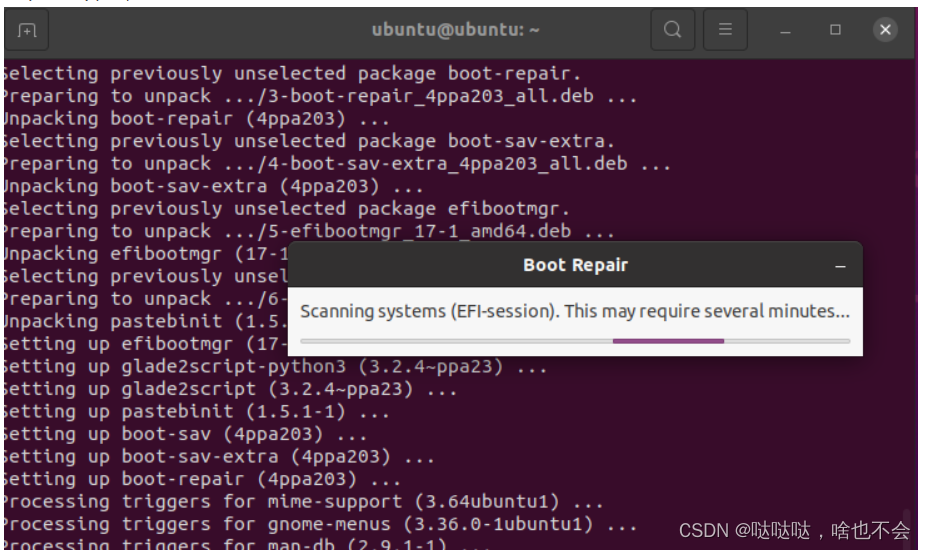Minimize the terminal window
This screenshot has width=927, height=550.
pyautogui.click(x=785, y=30)
